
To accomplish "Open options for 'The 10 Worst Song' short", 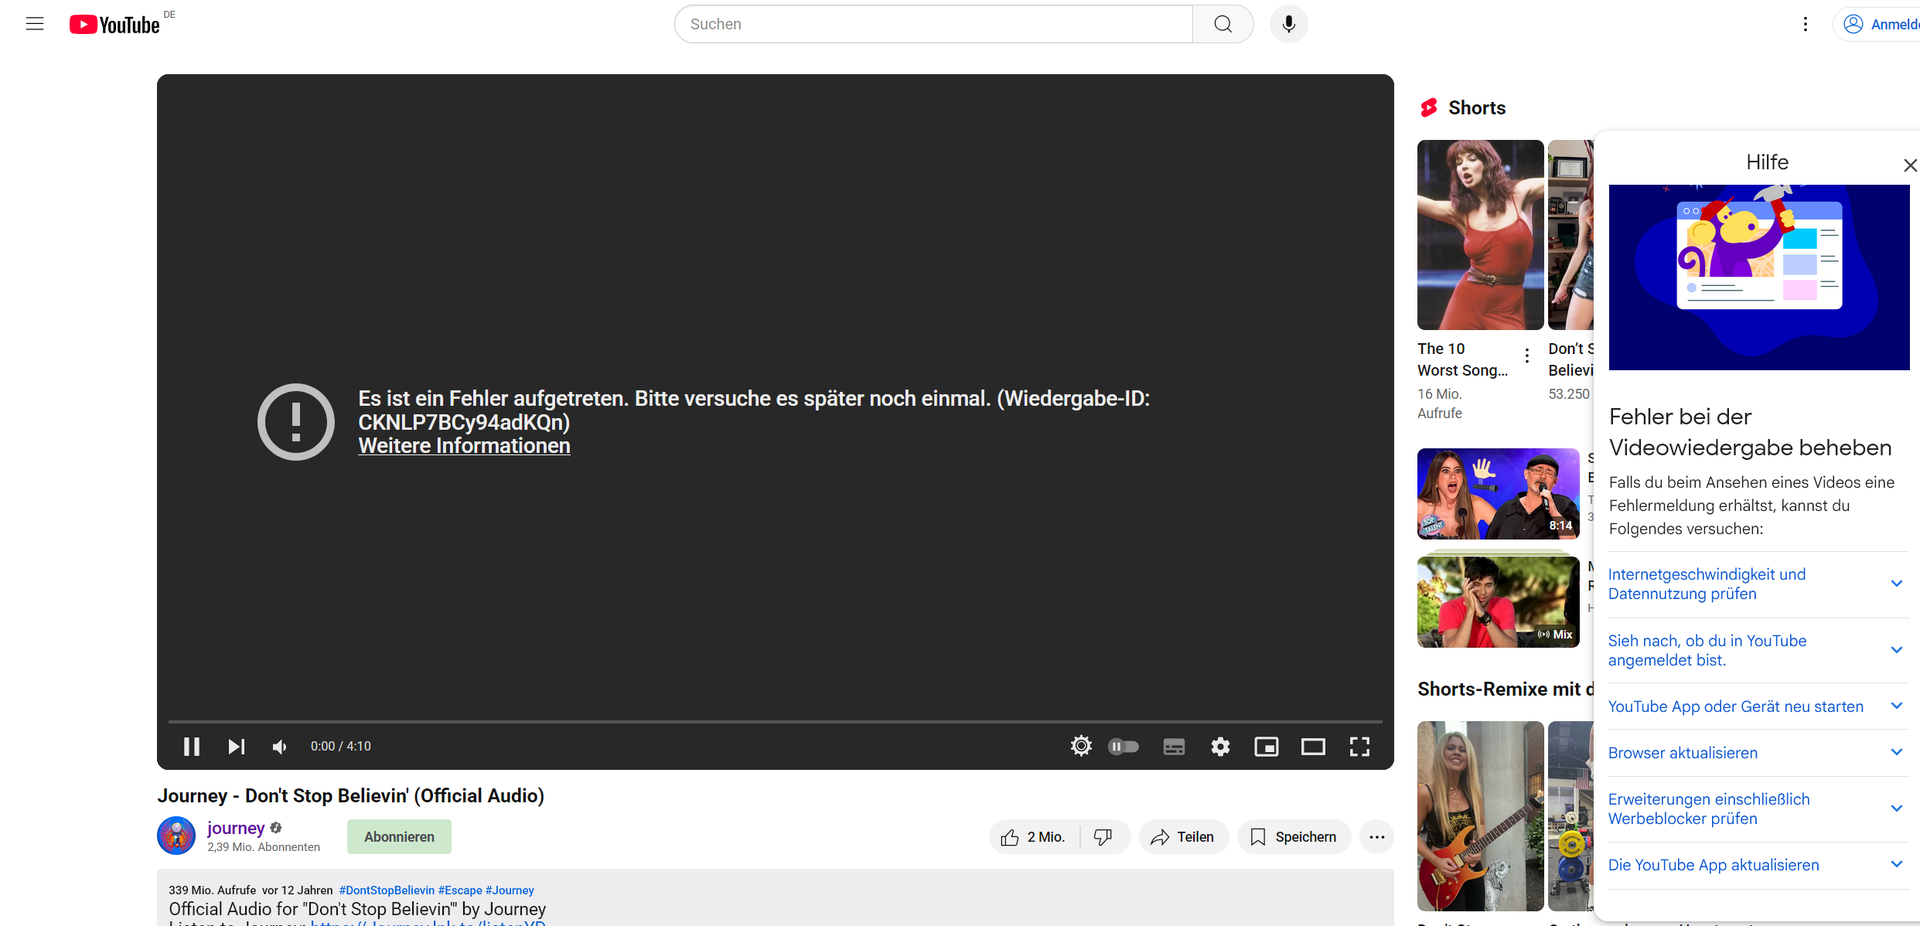I will pyautogui.click(x=1527, y=355).
